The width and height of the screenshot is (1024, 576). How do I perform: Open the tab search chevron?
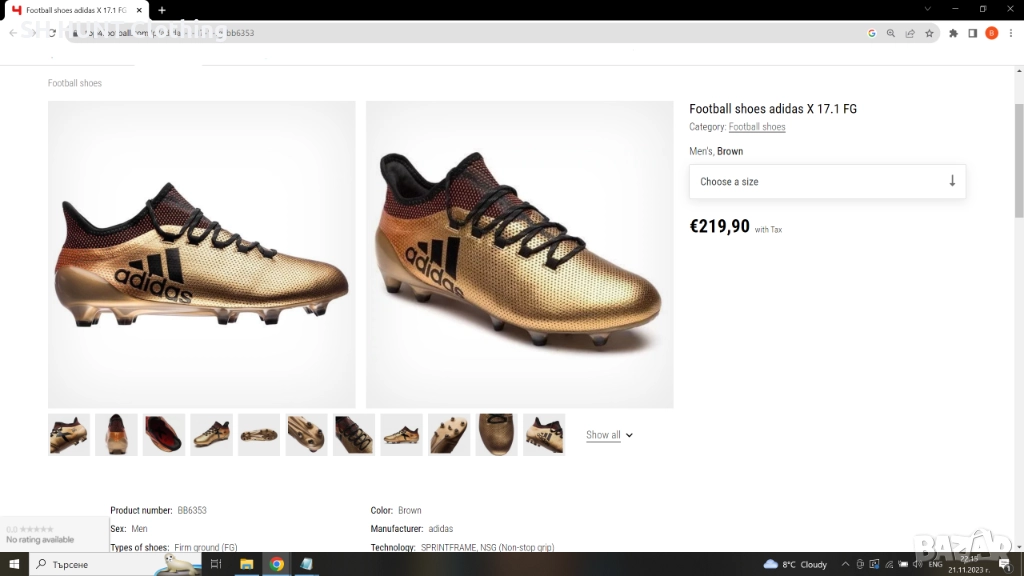[x=927, y=9]
